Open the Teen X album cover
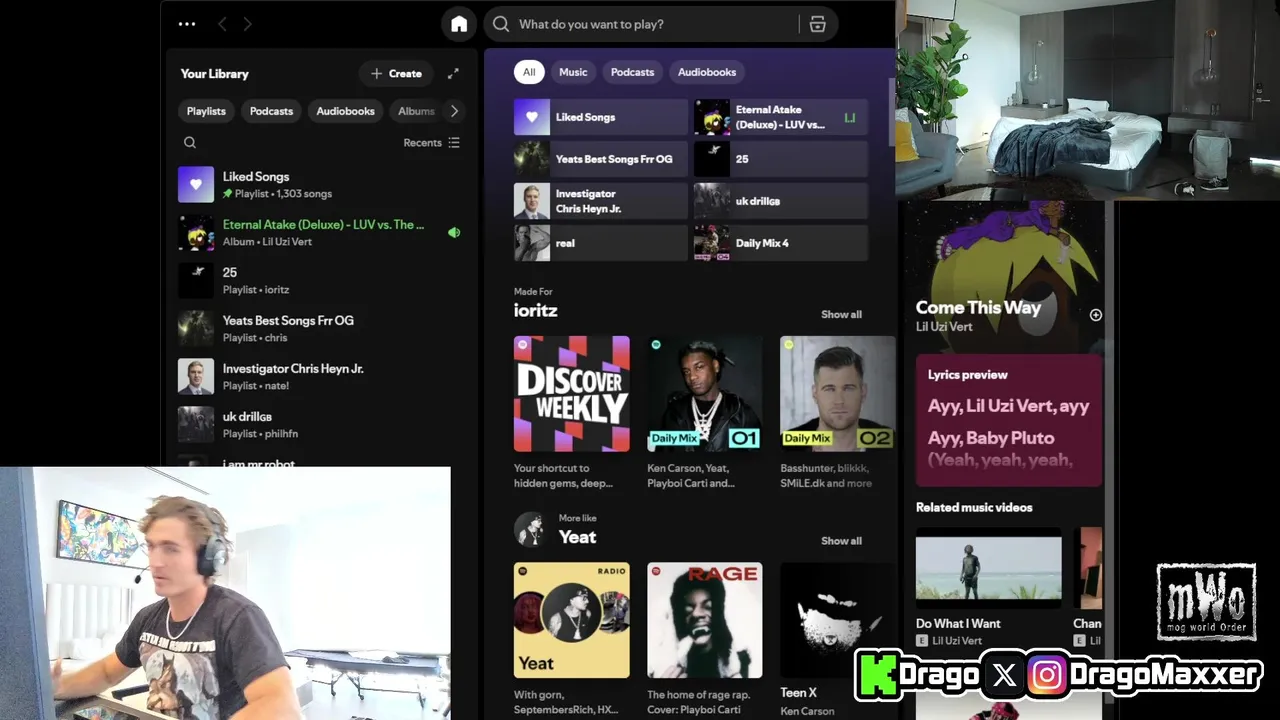This screenshot has height=720, width=1280. (x=837, y=620)
